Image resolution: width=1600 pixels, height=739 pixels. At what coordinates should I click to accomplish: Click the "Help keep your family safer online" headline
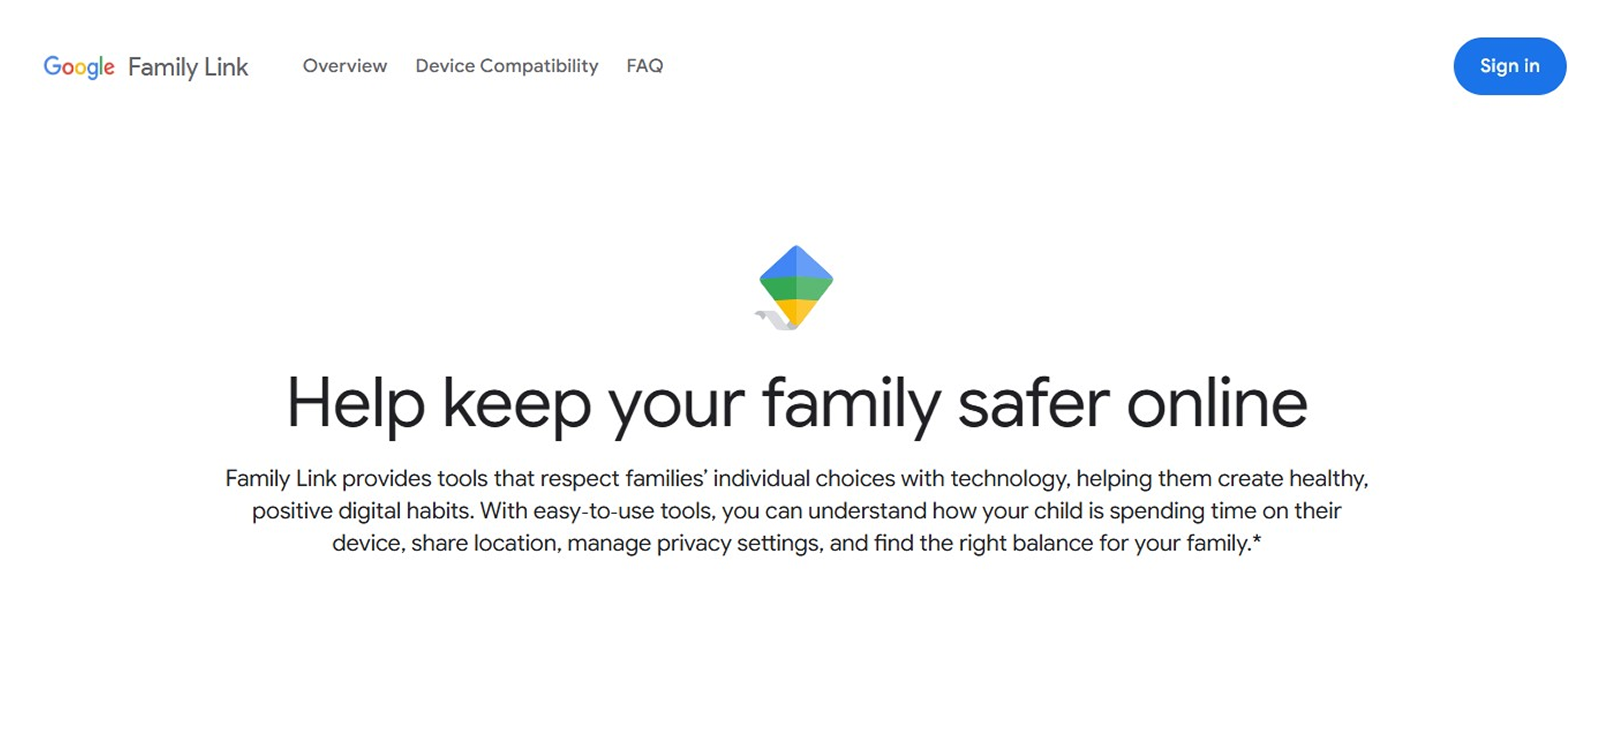797,404
